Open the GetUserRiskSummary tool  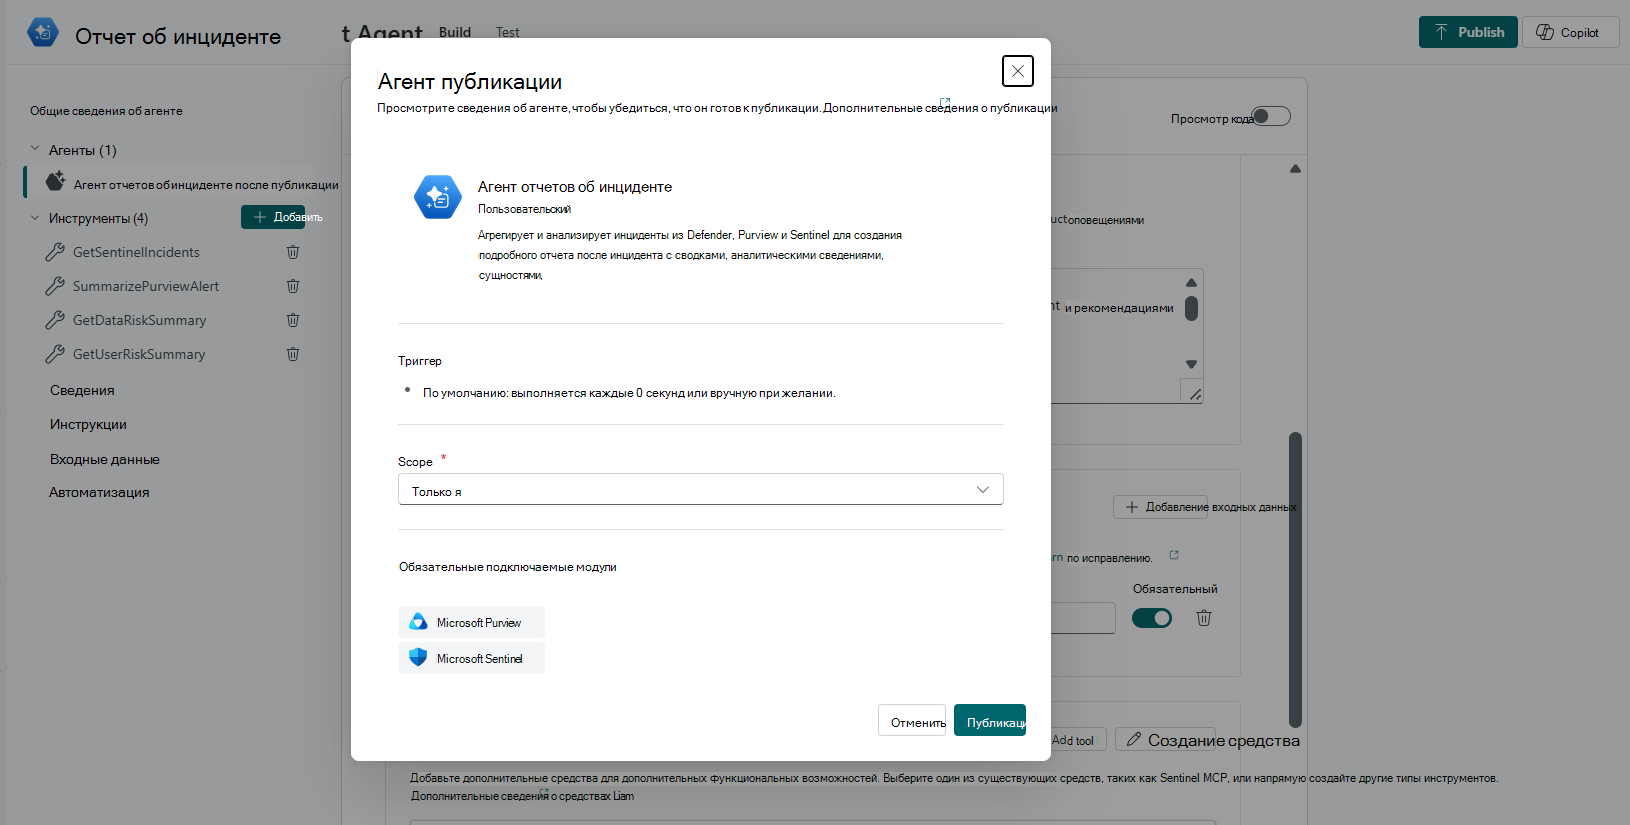pyautogui.click(x=139, y=354)
